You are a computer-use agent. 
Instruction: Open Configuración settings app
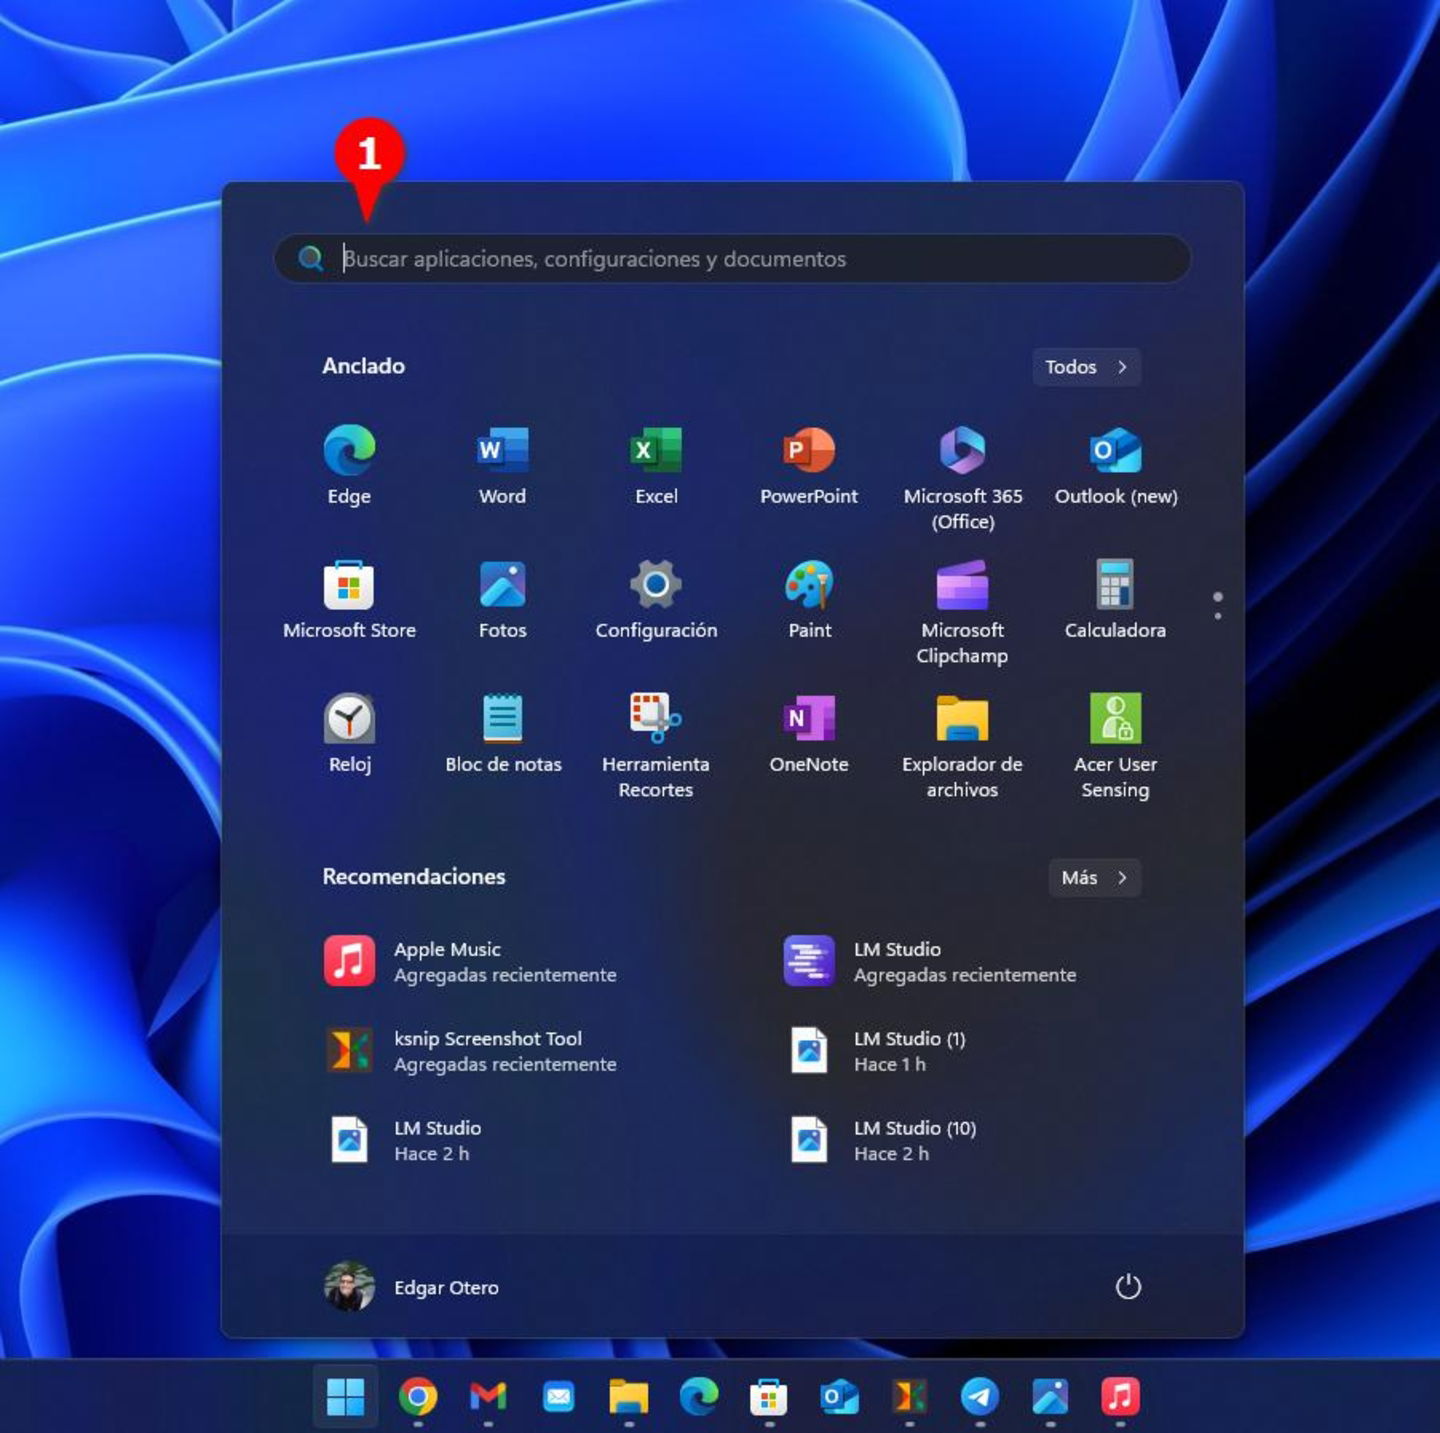pos(656,599)
